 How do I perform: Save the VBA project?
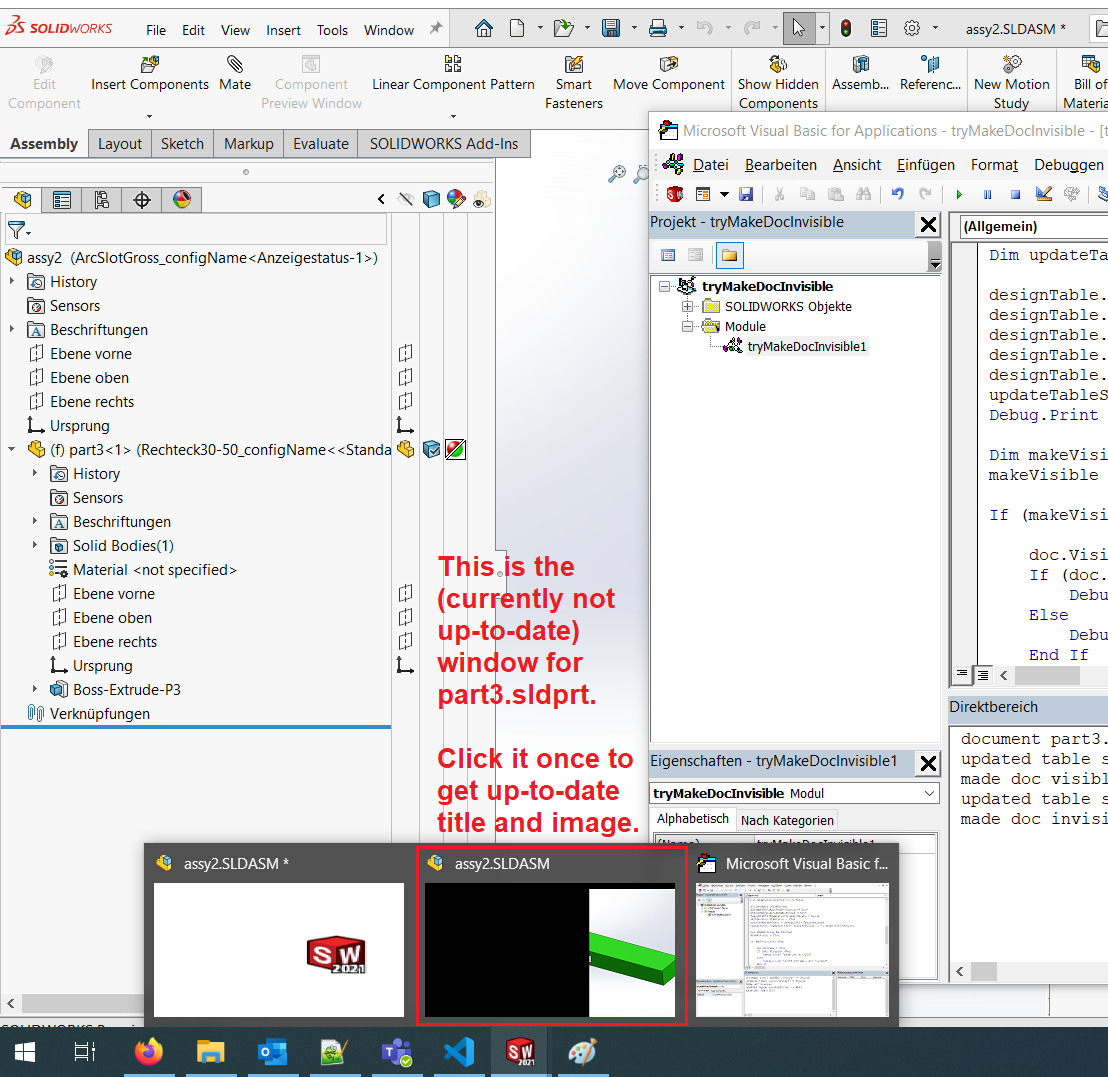tap(746, 194)
